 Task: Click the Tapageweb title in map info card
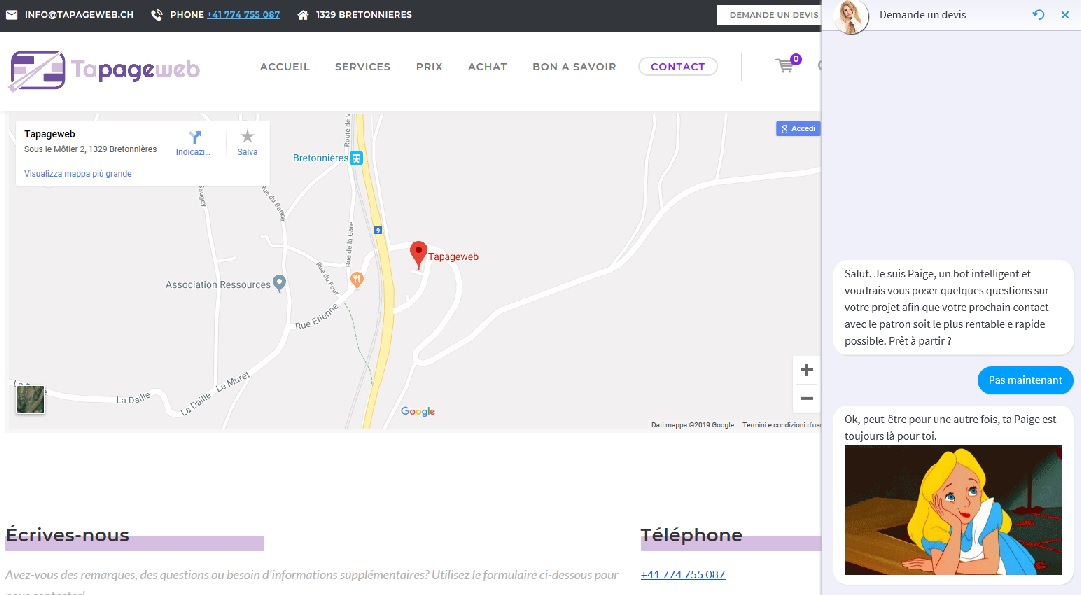[50, 134]
